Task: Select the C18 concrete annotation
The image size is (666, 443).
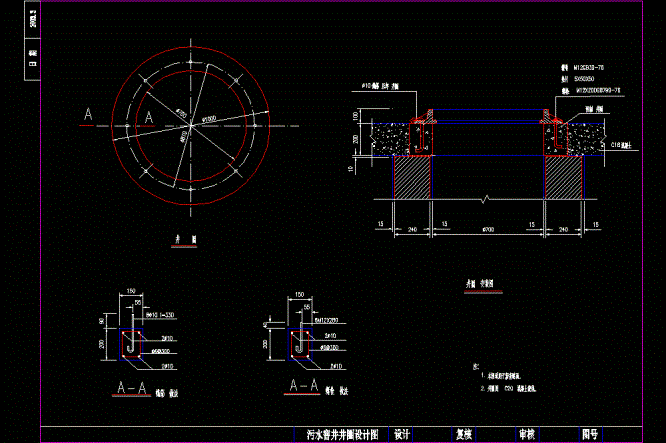Action: click(621, 145)
